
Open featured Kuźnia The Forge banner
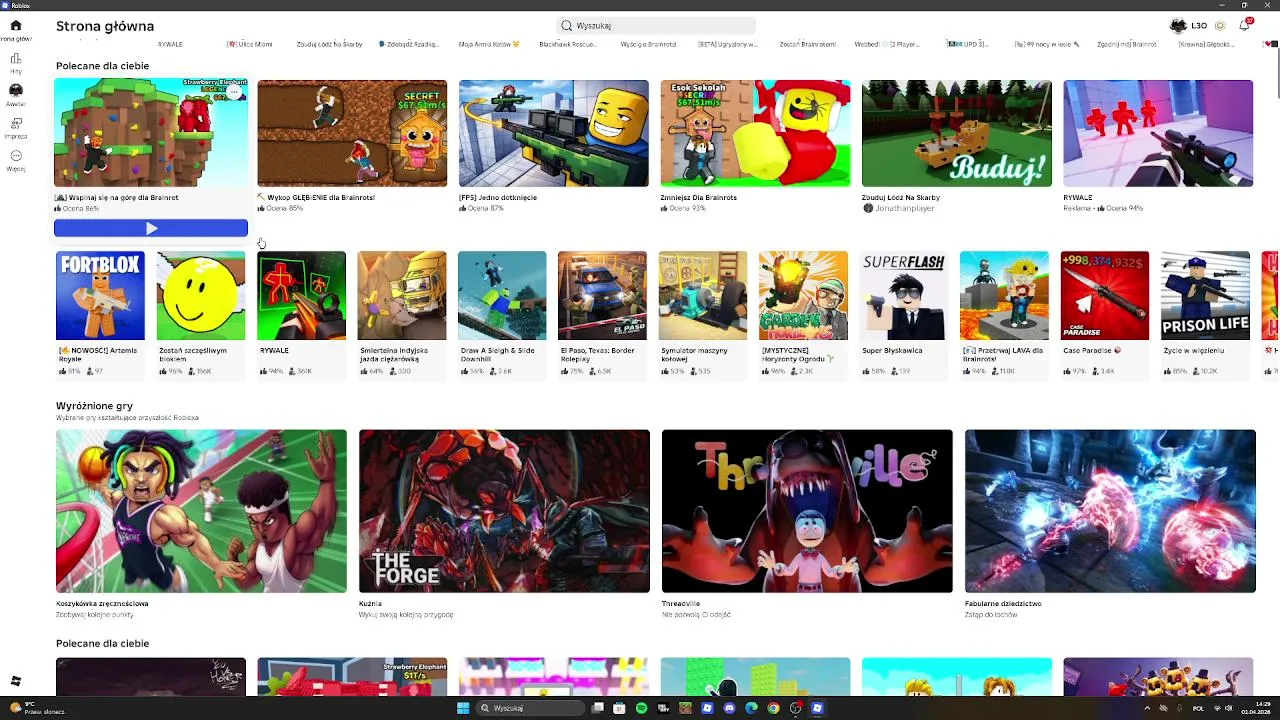(x=504, y=511)
